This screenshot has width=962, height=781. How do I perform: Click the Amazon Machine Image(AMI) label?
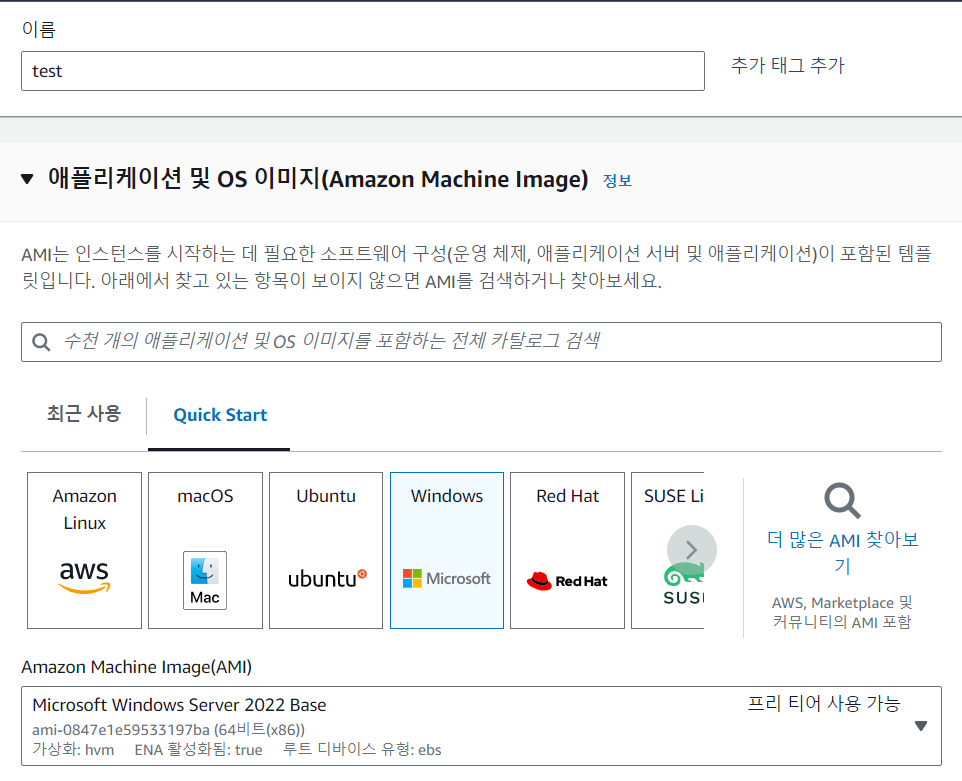[137, 667]
